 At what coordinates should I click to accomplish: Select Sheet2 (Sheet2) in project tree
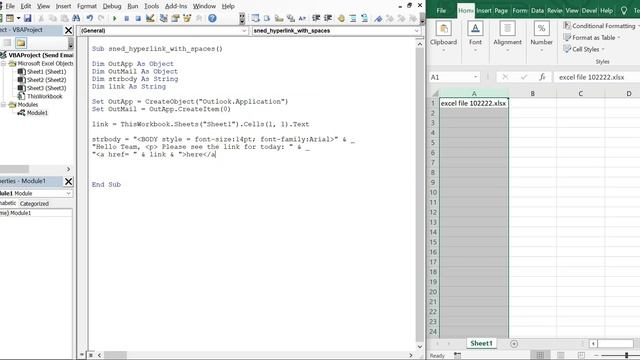click(46, 80)
